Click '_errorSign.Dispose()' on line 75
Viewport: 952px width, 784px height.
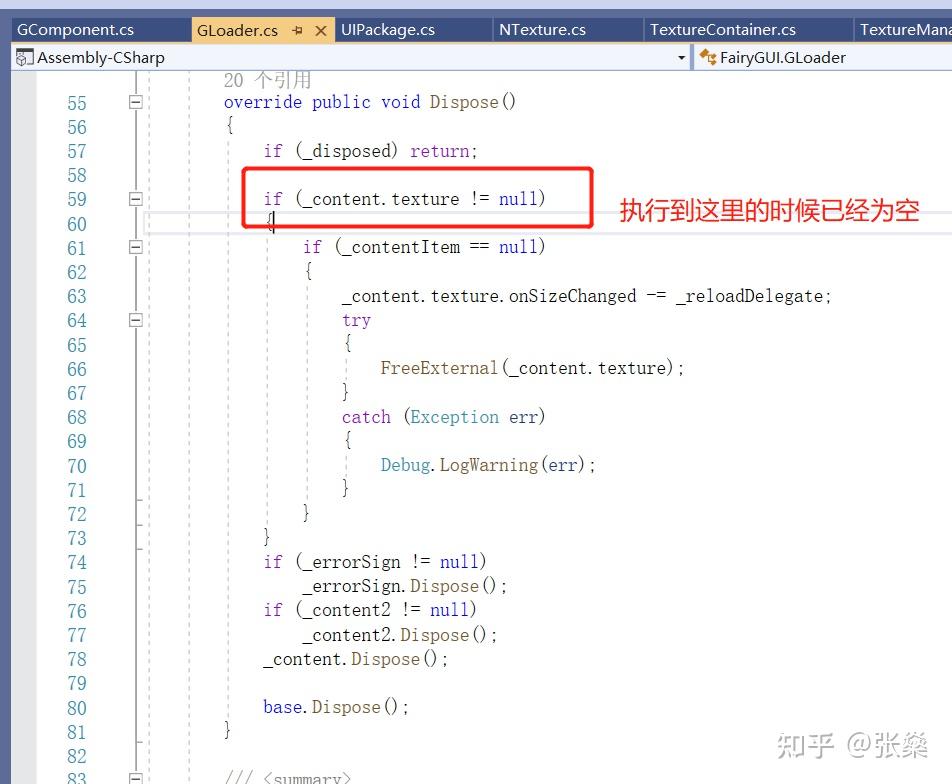click(400, 586)
